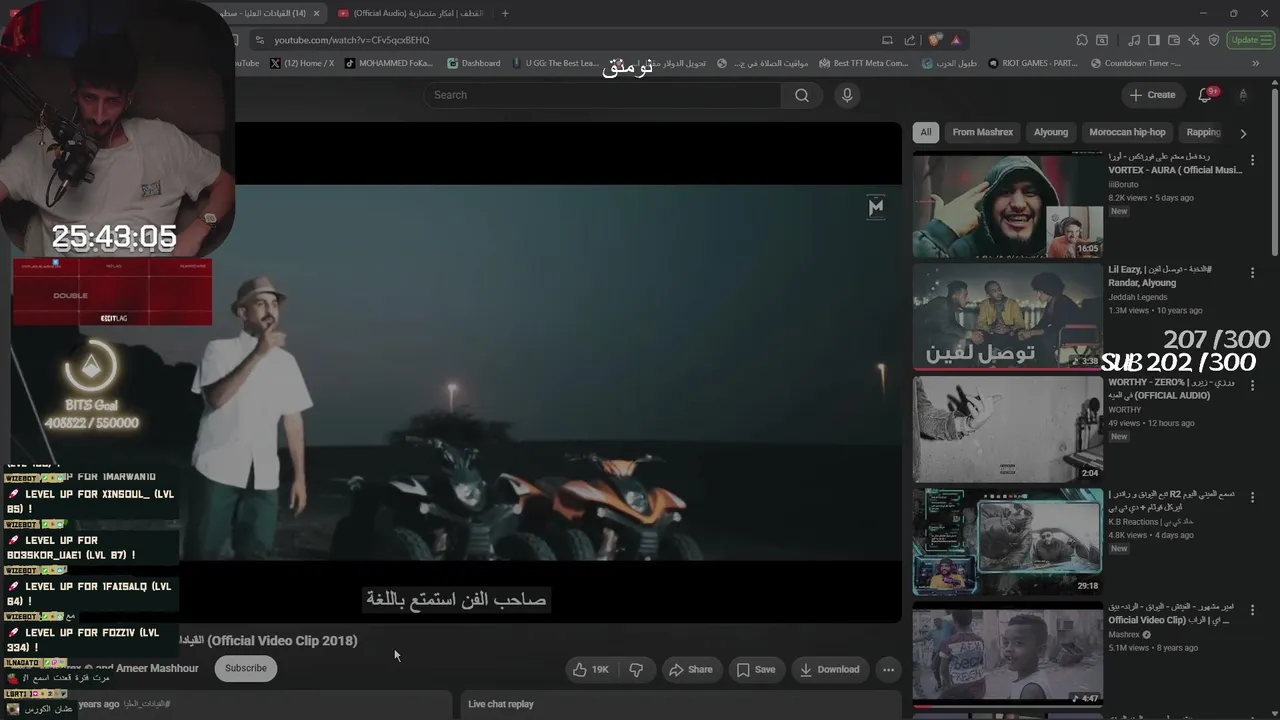This screenshot has width=1280, height=720.
Task: Select the Alyoung filter chip
Action: point(1051,132)
